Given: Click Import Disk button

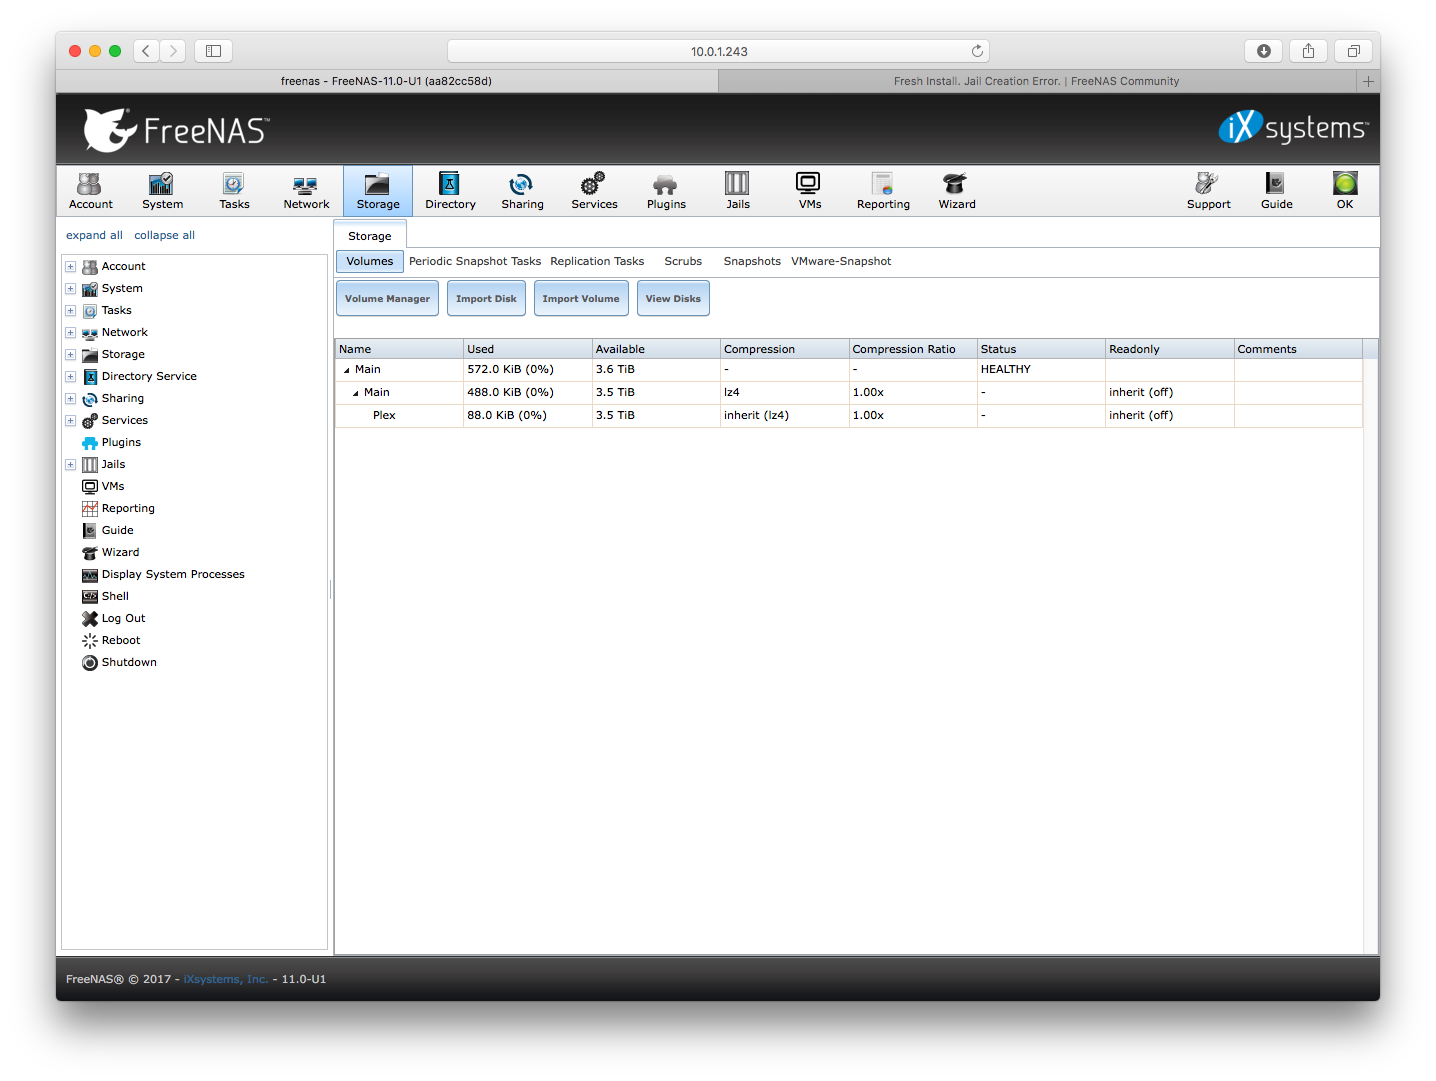Looking at the screenshot, I should 486,298.
